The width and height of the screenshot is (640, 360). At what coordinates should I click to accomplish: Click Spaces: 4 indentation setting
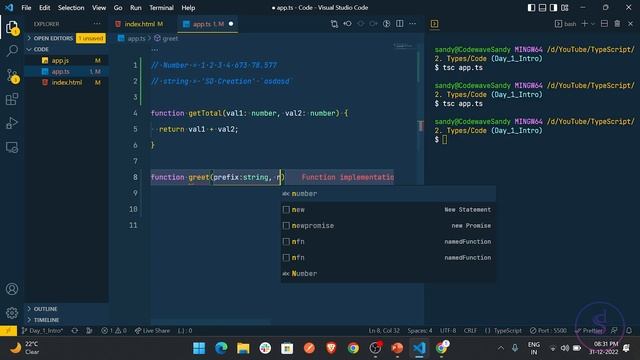(420, 331)
